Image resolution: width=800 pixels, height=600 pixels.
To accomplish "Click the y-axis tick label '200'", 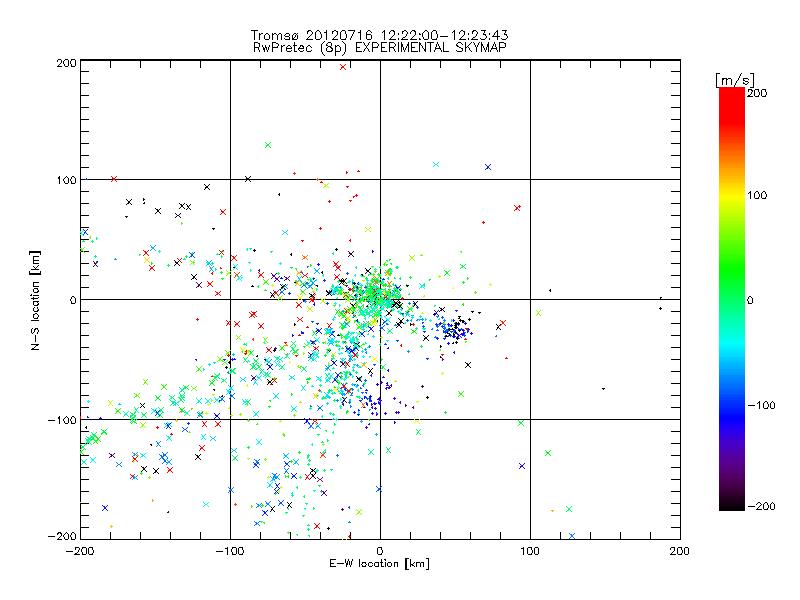I will pyautogui.click(x=66, y=63).
